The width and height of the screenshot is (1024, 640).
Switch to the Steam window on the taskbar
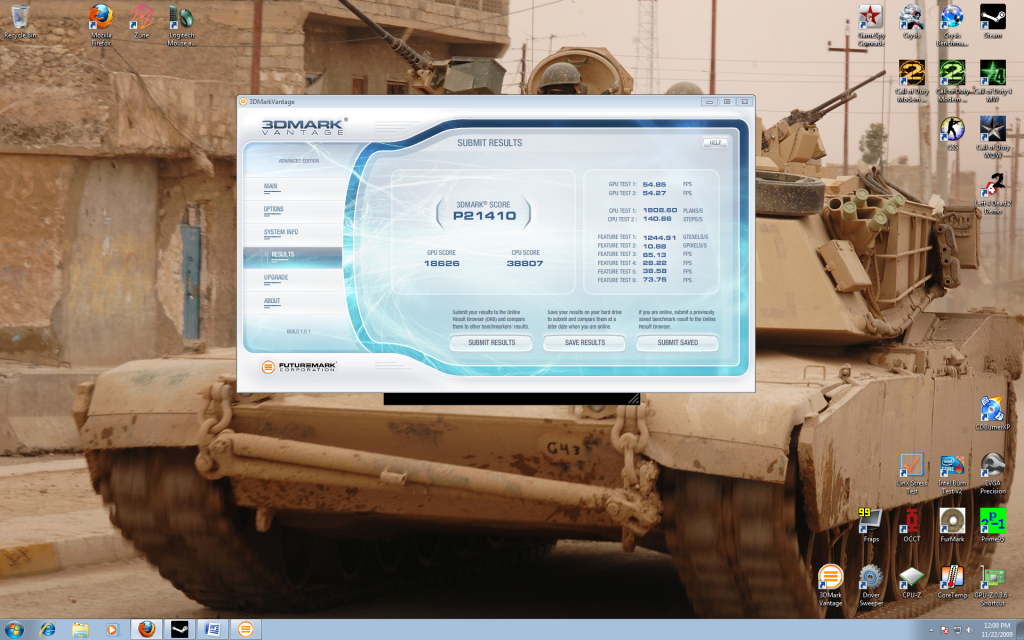(179, 630)
